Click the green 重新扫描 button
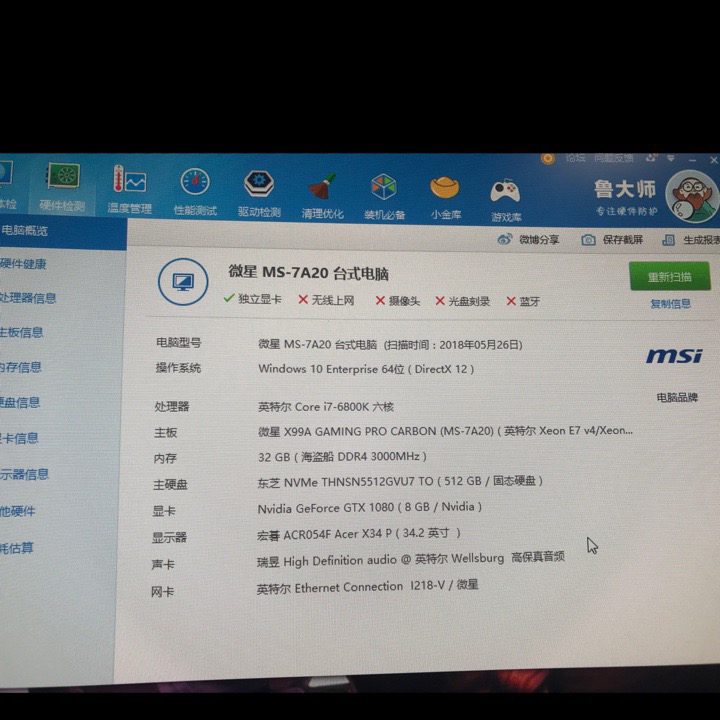Viewport: 720px width, 720px height. click(x=669, y=276)
